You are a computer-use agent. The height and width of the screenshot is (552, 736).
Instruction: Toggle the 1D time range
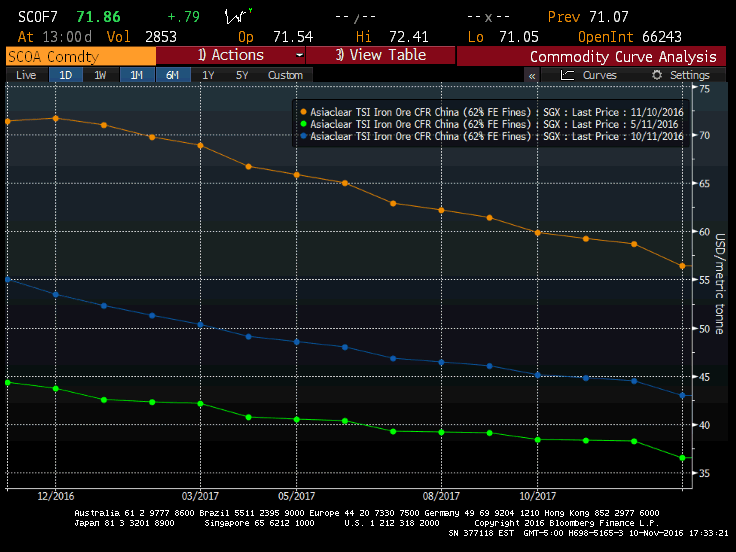coord(66,75)
